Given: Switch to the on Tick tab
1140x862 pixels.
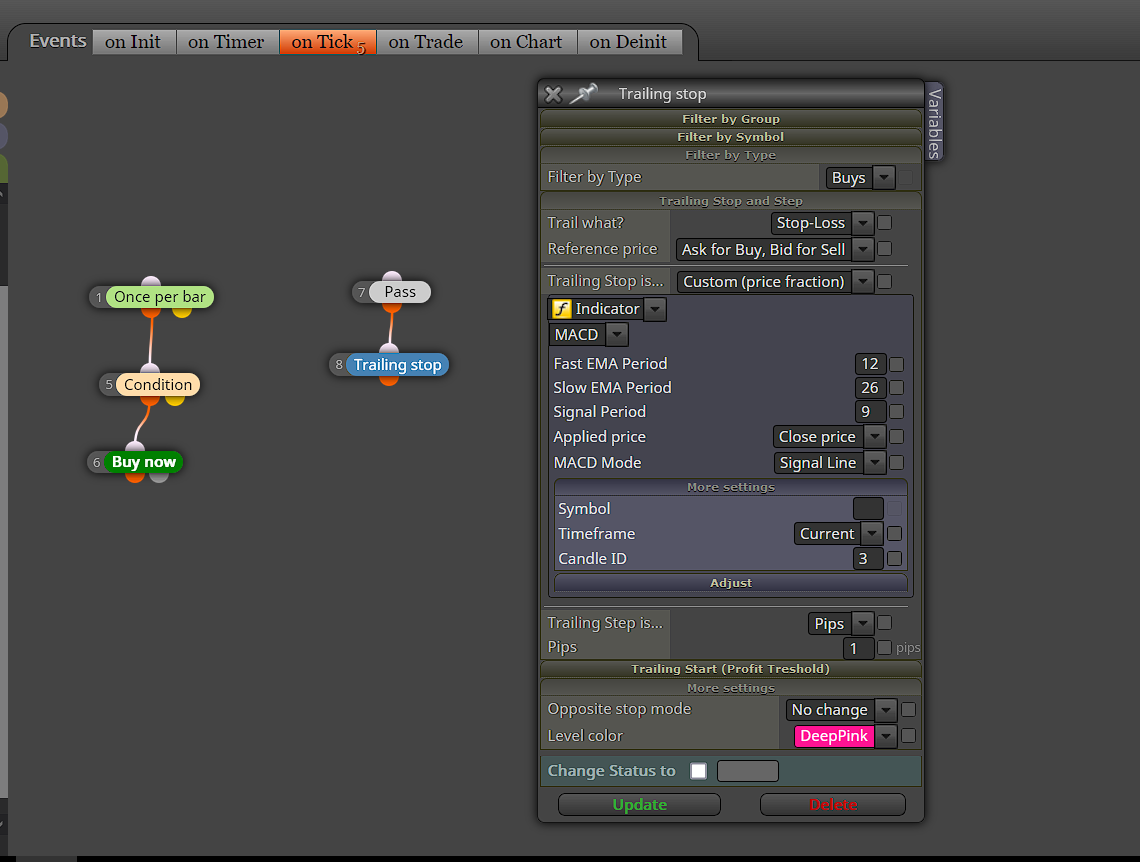Looking at the screenshot, I should click(x=328, y=42).
